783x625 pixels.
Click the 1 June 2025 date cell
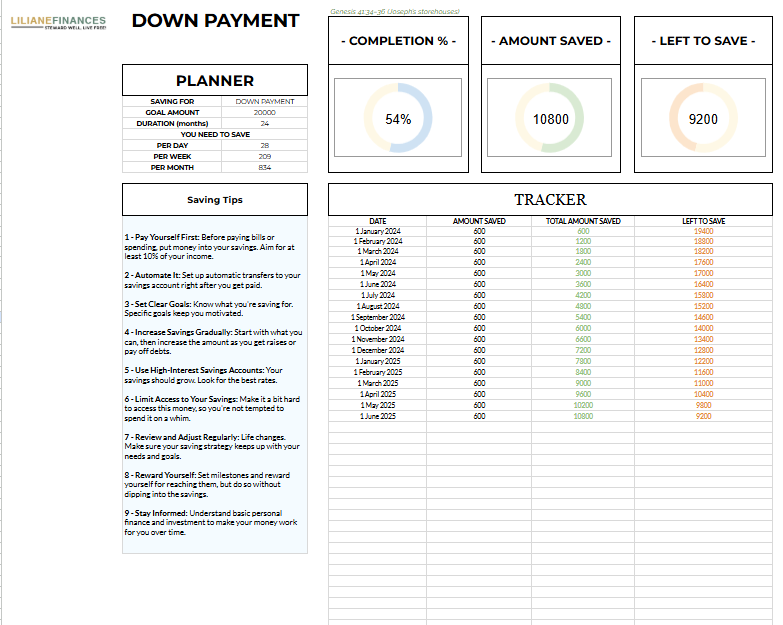(x=377, y=416)
